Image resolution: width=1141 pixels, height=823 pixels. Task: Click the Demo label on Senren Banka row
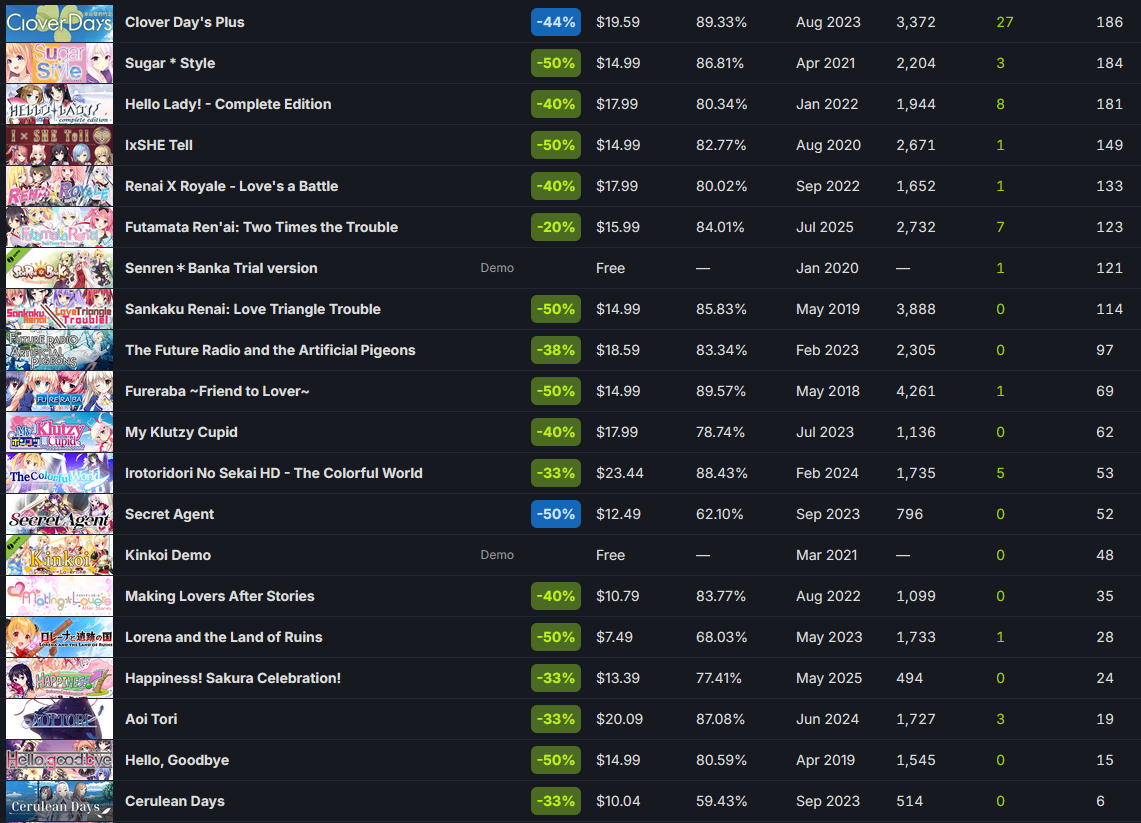point(497,269)
